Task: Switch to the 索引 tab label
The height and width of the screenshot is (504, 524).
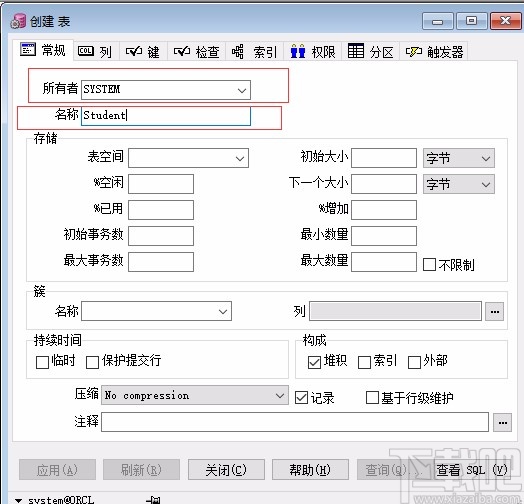Action: click(265, 52)
